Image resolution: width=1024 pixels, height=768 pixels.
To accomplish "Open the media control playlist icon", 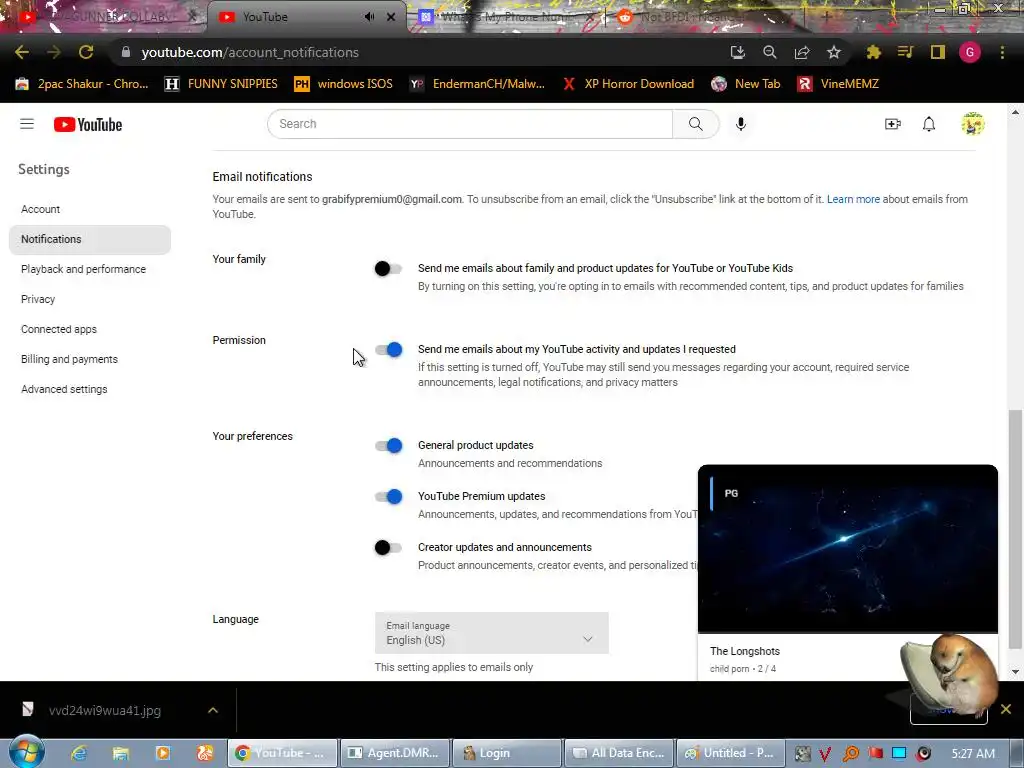I will tap(905, 52).
